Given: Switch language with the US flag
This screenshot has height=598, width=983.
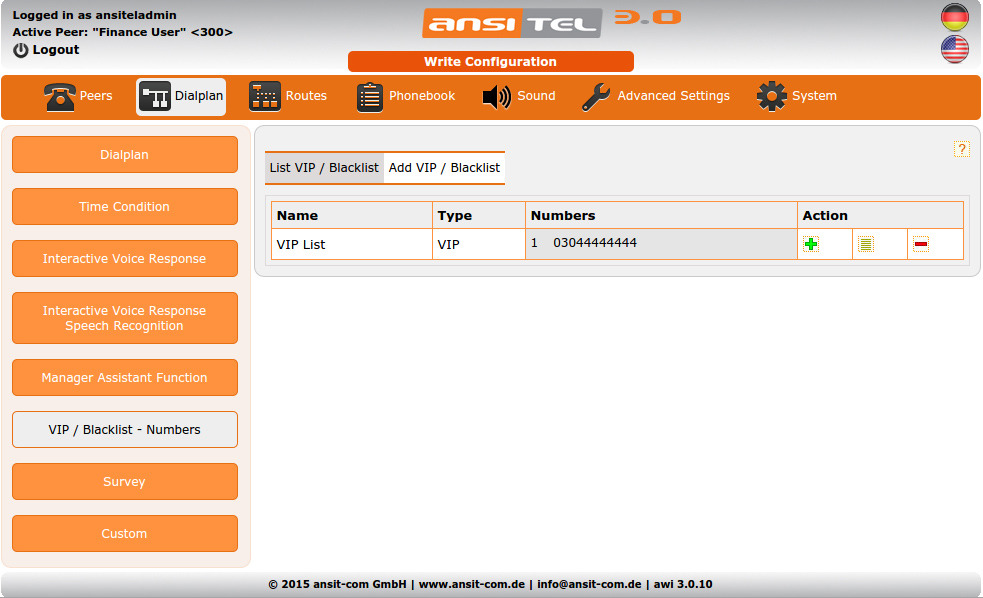Looking at the screenshot, I should tap(955, 49).
